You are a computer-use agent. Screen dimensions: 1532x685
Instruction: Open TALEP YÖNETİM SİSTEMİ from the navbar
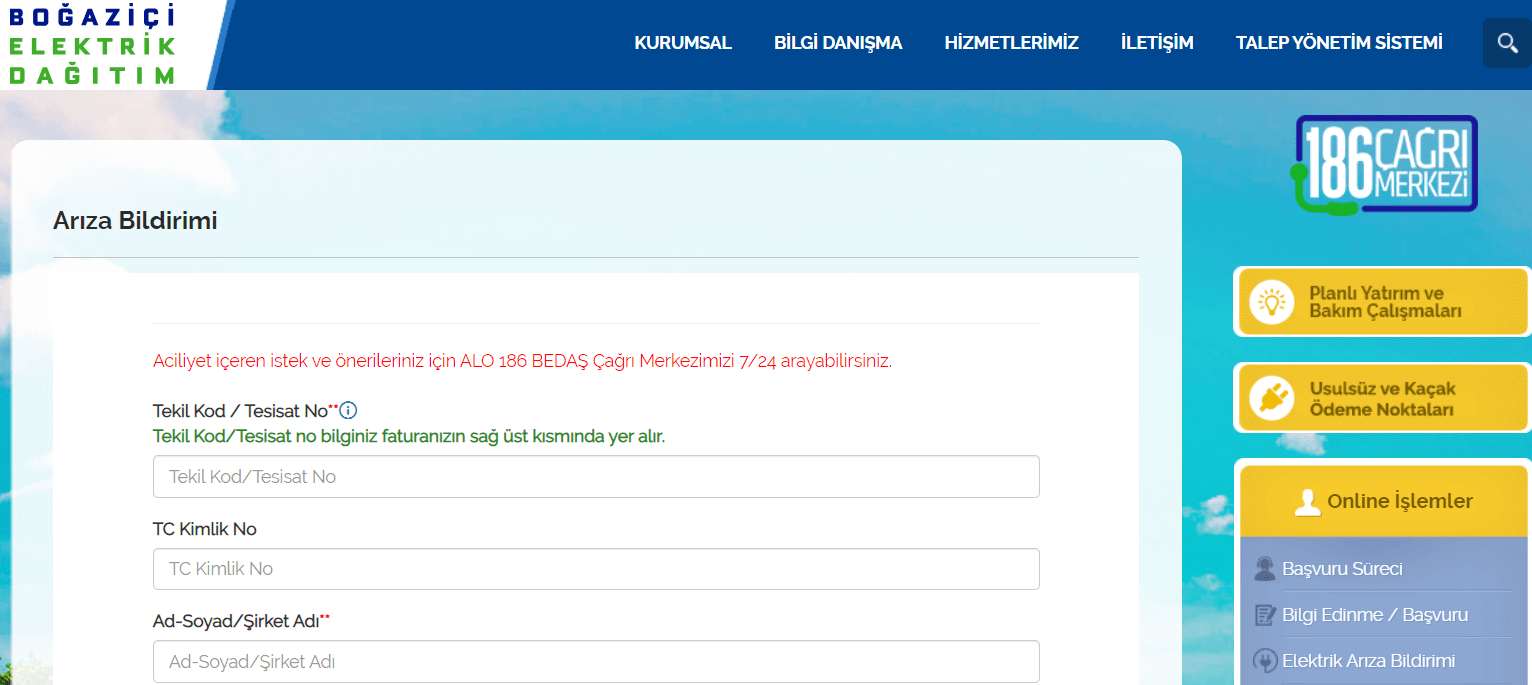[1339, 43]
